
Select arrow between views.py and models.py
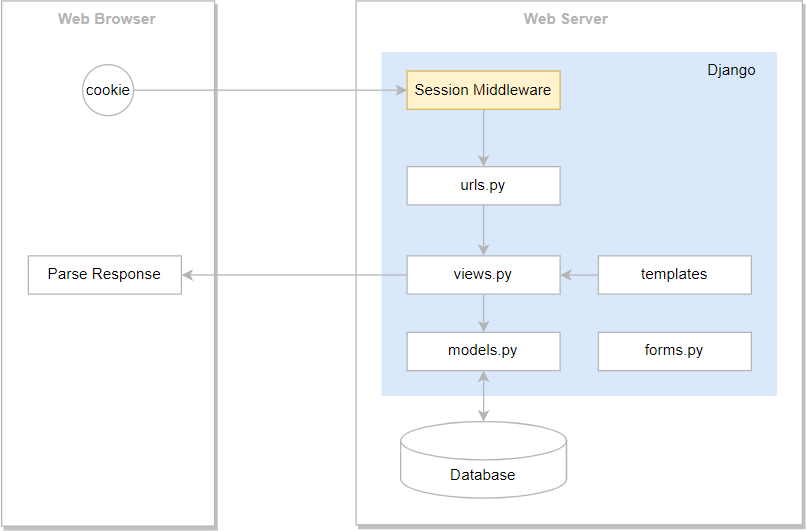484,313
